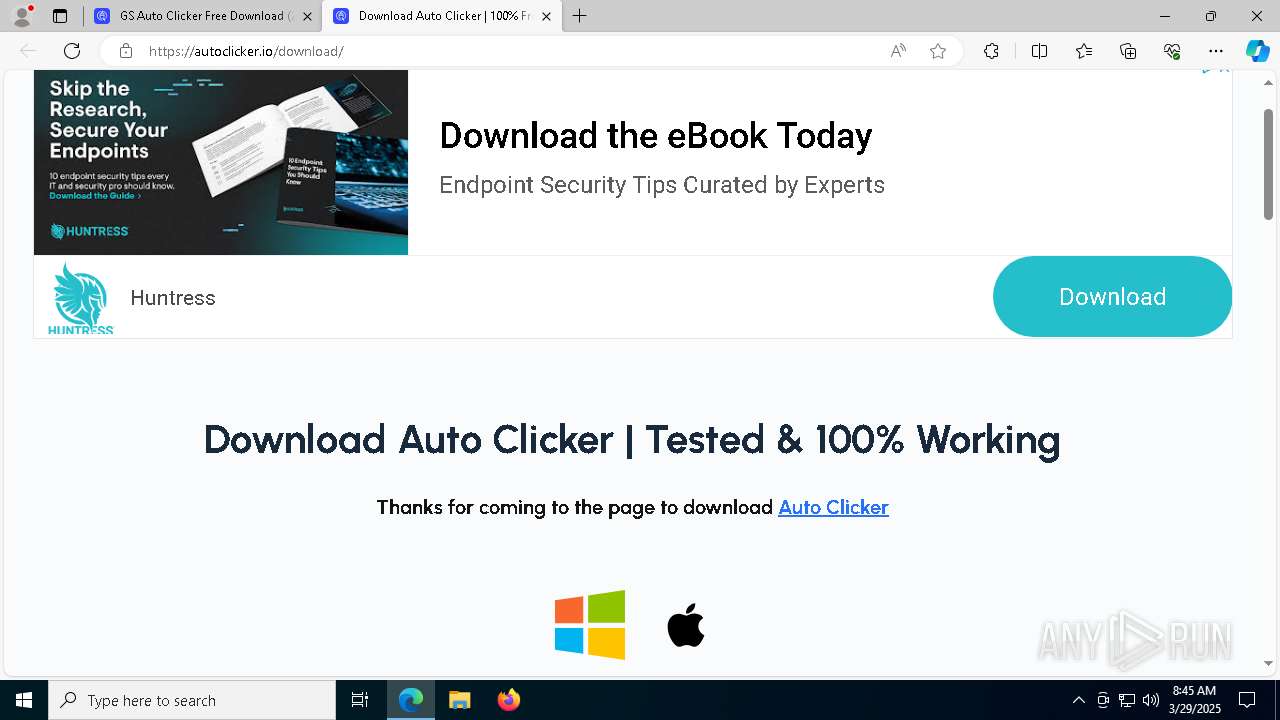Choose the Windows logo download option

tap(590, 625)
